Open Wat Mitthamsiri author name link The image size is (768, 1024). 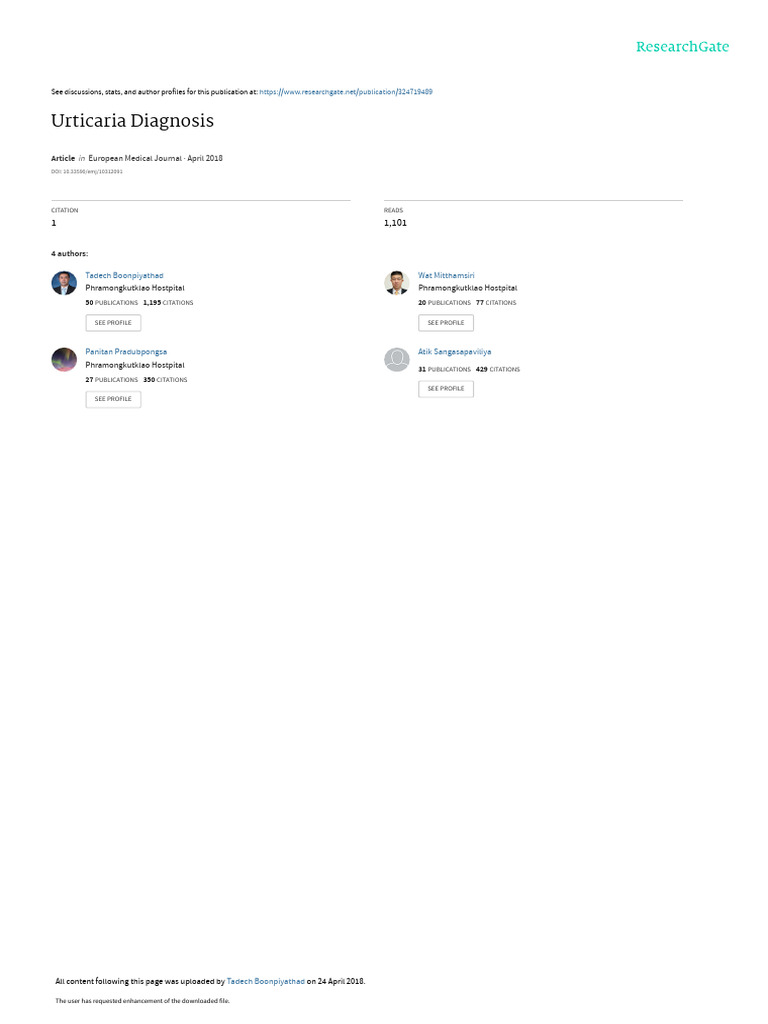(x=446, y=276)
